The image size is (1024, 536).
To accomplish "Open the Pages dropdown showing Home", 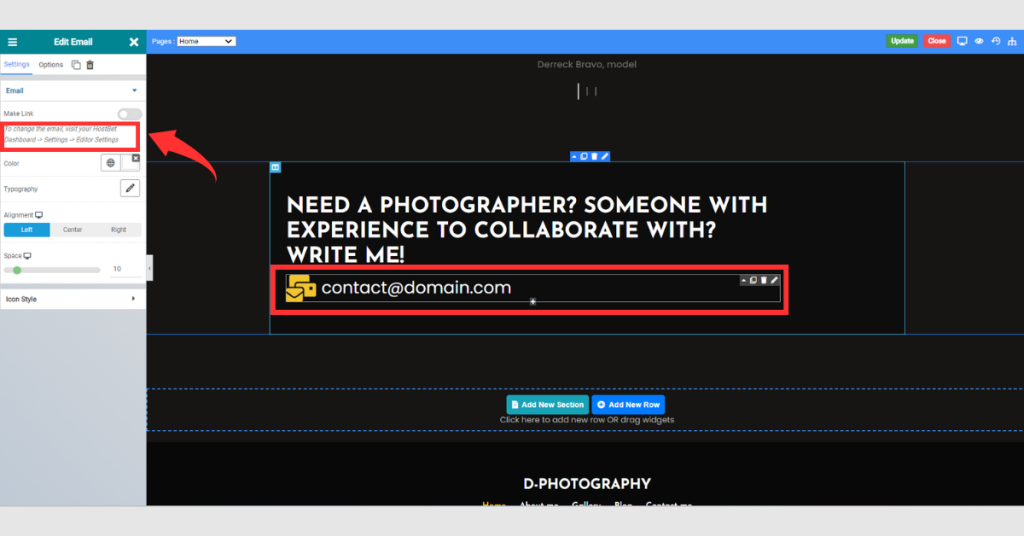I will click(206, 41).
